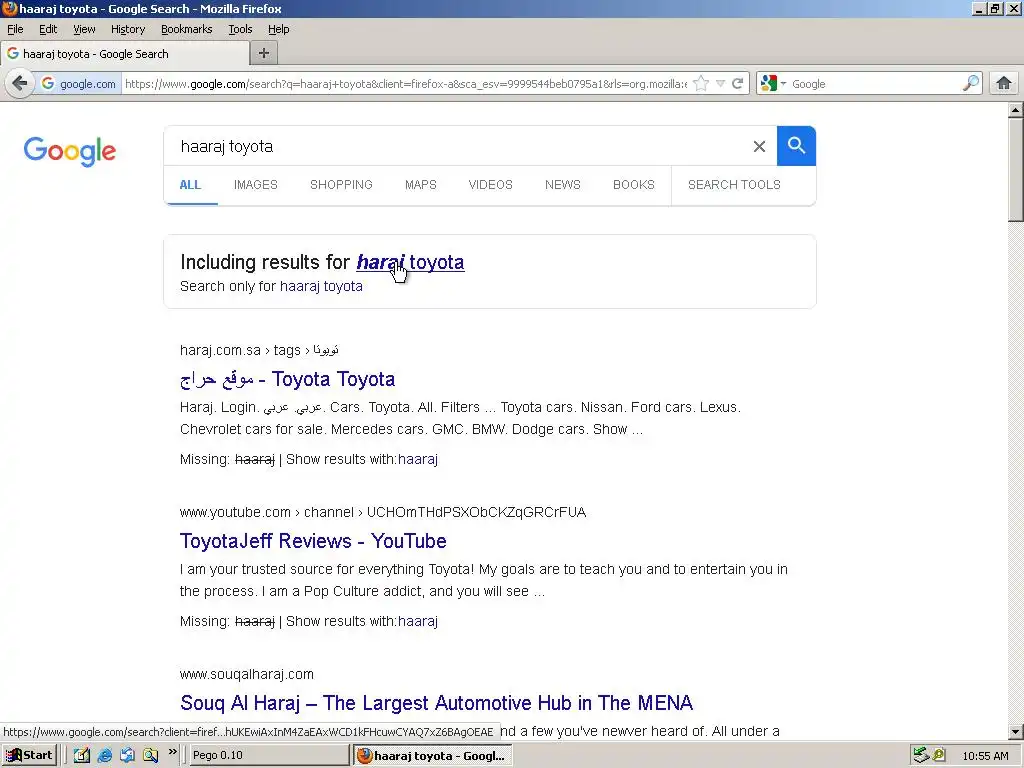Viewport: 1024px width, 768px height.
Task: Switch to the VIDEOS tab
Action: (490, 185)
